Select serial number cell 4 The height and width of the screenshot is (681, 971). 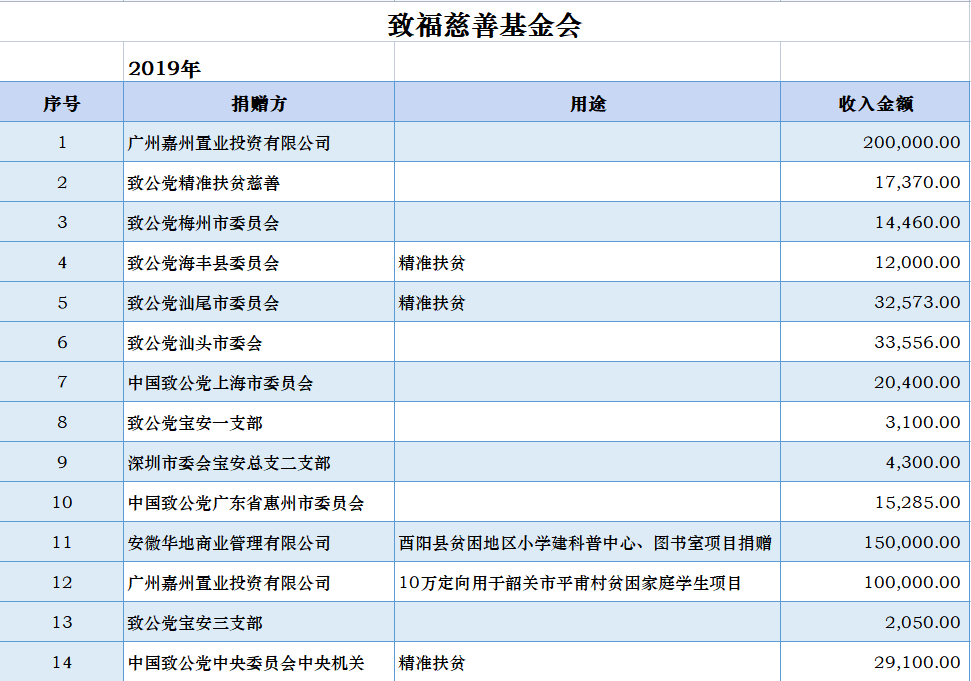(x=61, y=262)
